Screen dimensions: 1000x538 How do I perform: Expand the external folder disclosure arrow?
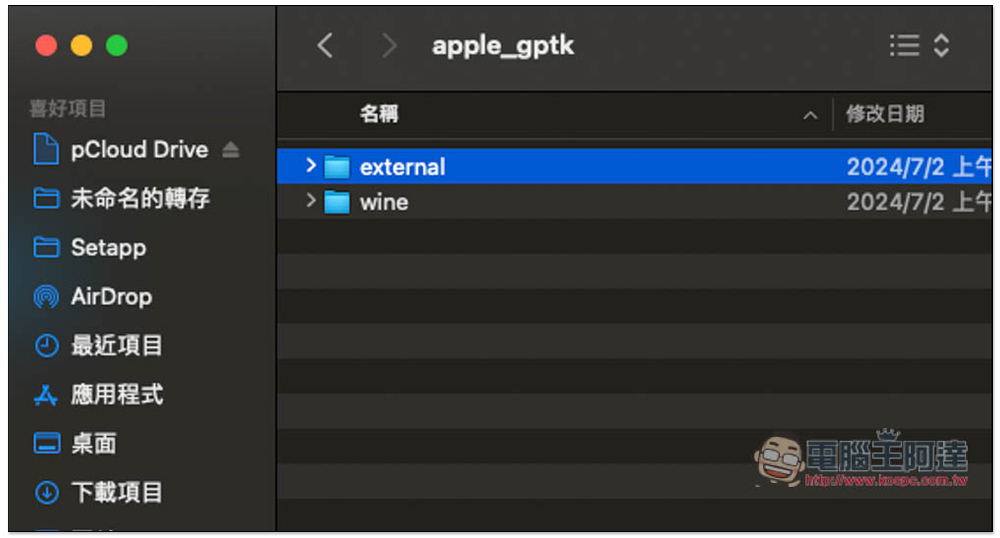tap(311, 166)
